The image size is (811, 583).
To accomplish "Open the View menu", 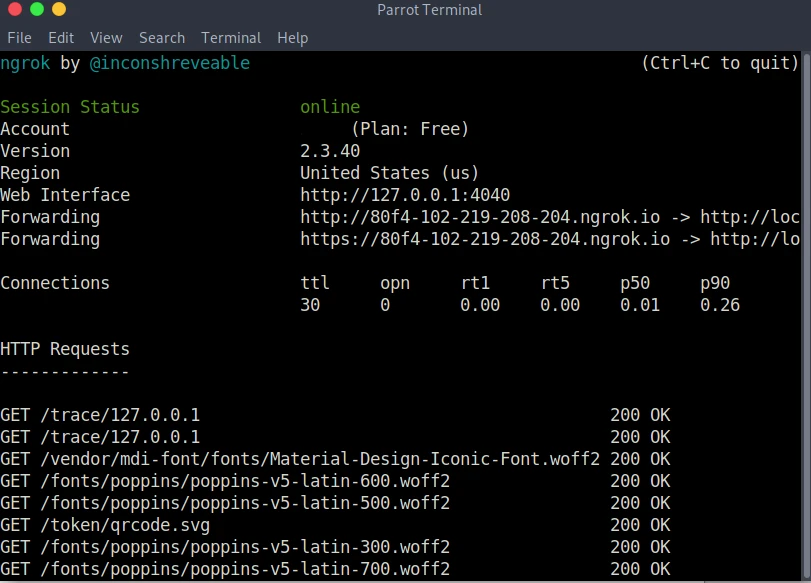I will [106, 38].
